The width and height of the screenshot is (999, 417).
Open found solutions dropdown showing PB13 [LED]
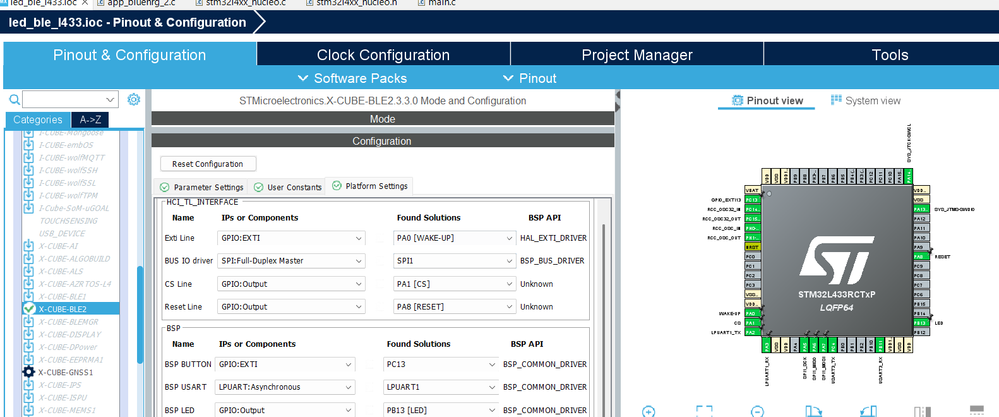(x=440, y=410)
